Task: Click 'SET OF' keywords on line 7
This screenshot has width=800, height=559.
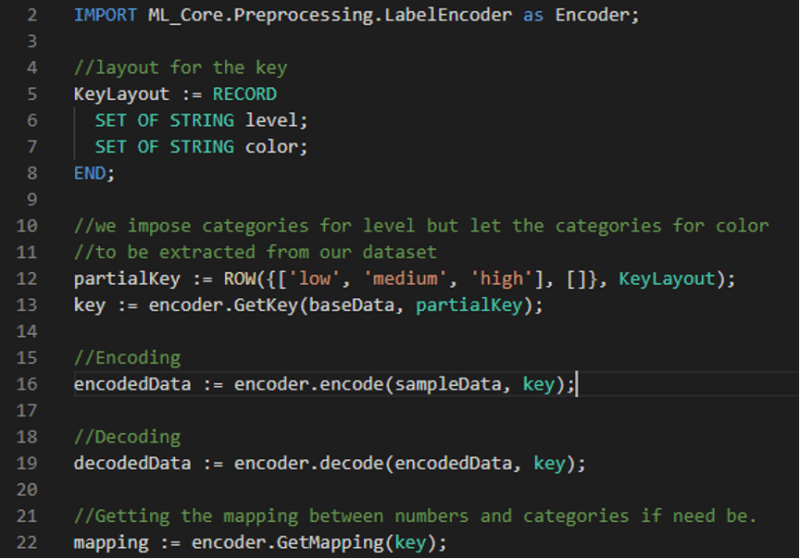Action: click(127, 147)
